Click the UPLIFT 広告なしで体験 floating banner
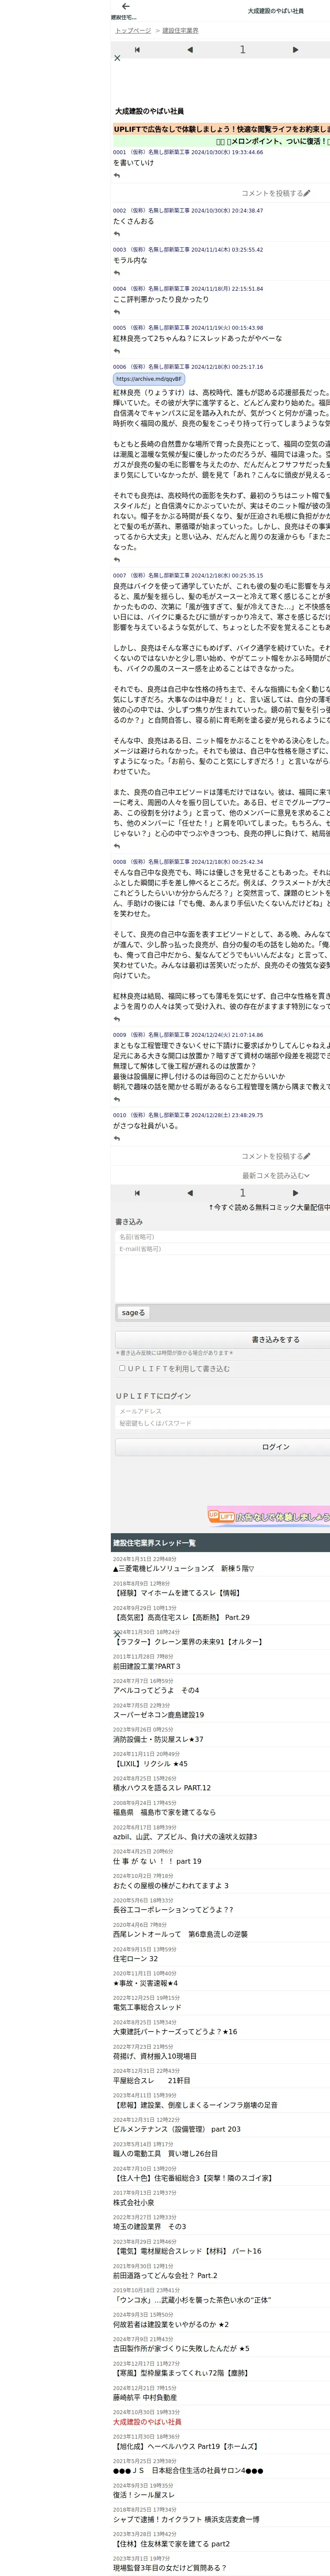 pos(269,1516)
